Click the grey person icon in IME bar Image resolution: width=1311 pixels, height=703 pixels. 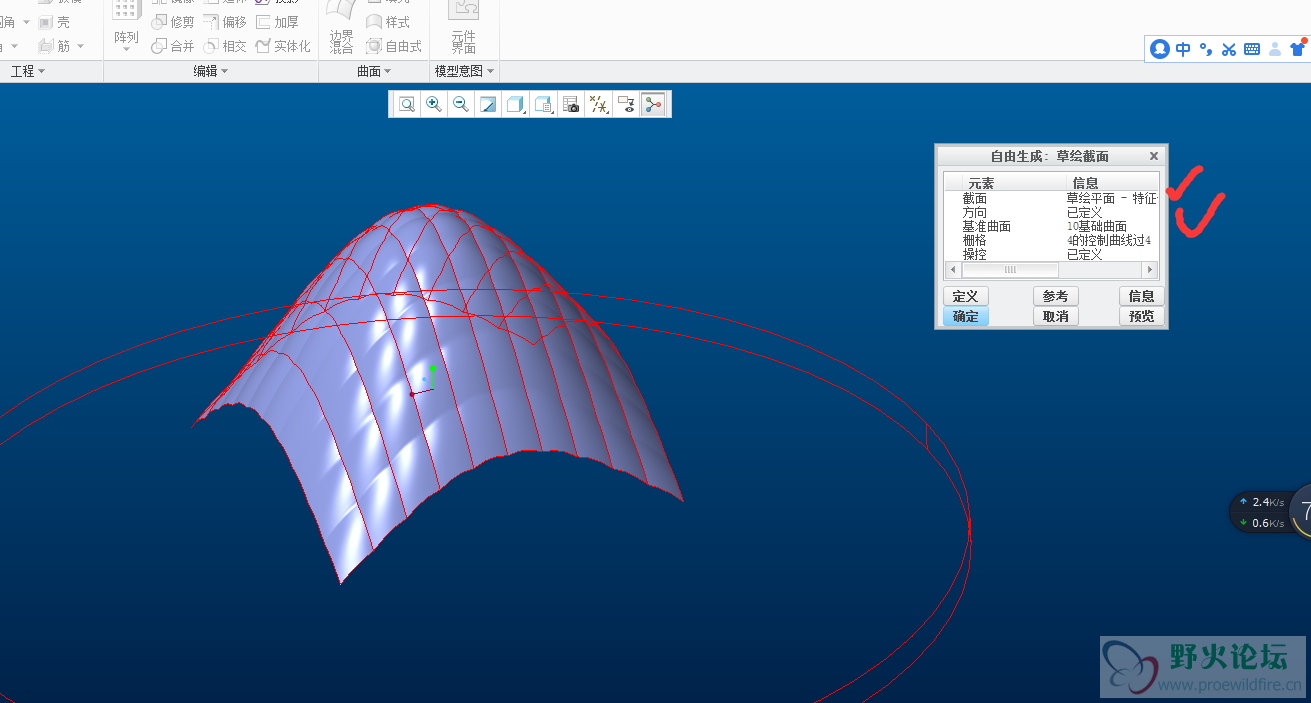point(1275,48)
